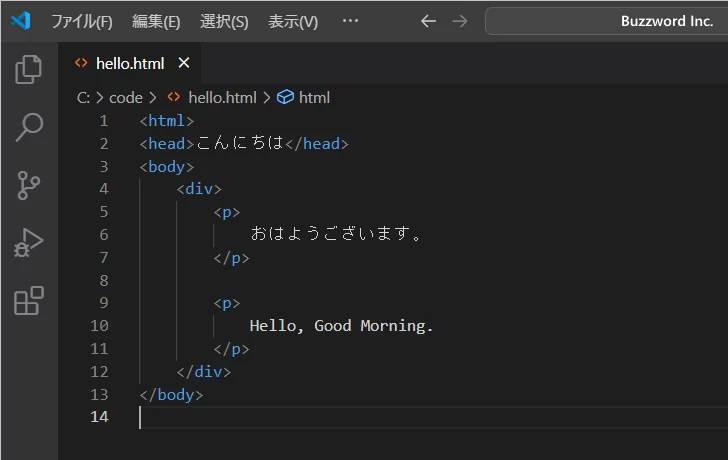The height and width of the screenshot is (460, 728).
Task: Click the <p> tag on line 9
Action: [227, 303]
